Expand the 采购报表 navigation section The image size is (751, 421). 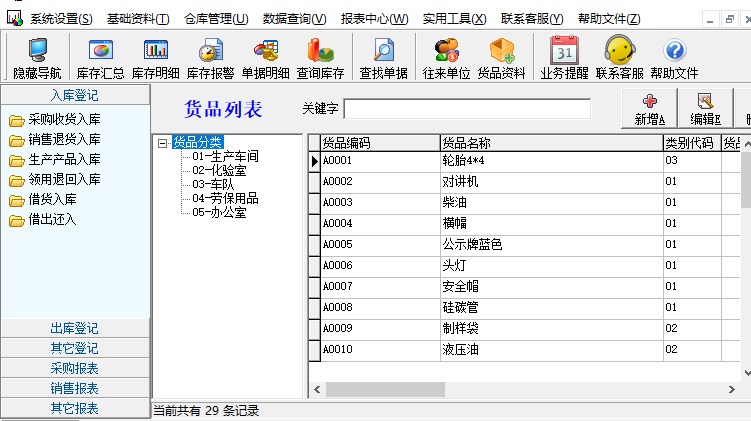[x=75, y=368]
